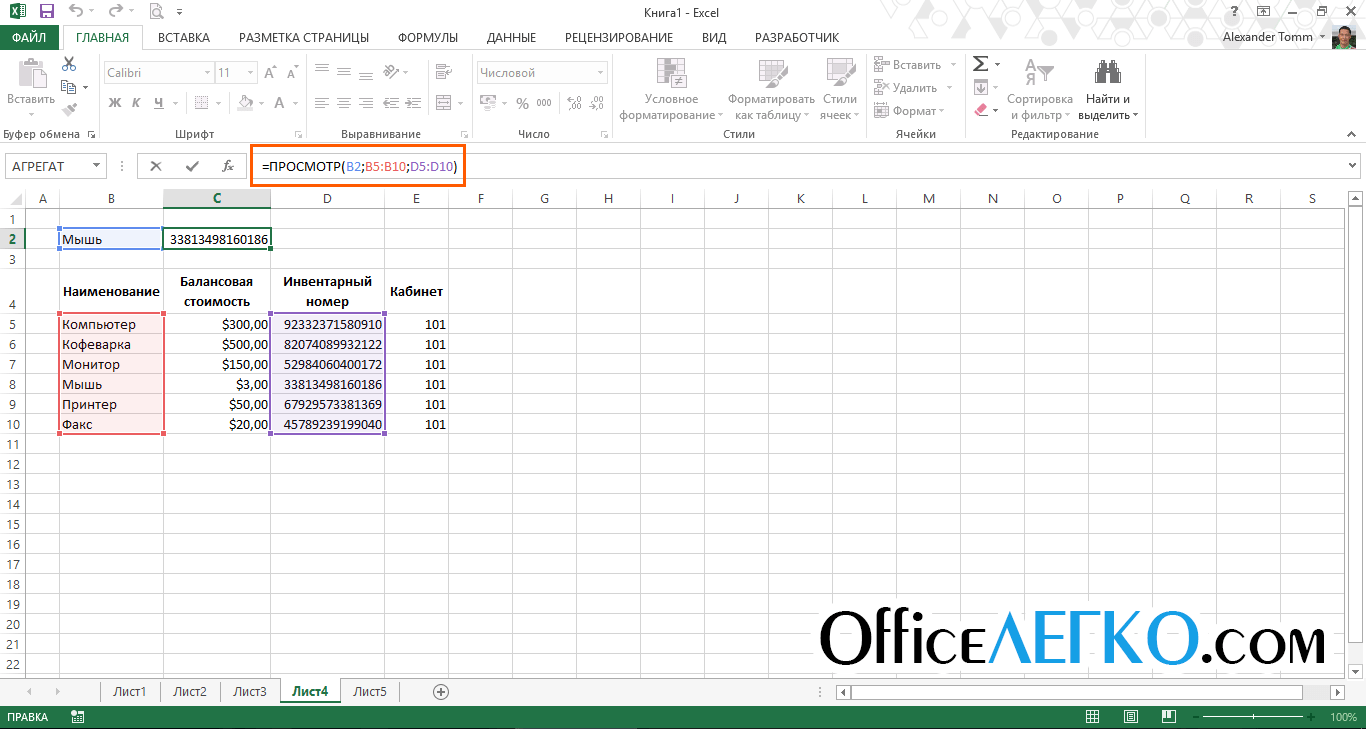This screenshot has height=729, width=1366.
Task: Switch to the Лист2 sheet tab
Action: pos(190,692)
